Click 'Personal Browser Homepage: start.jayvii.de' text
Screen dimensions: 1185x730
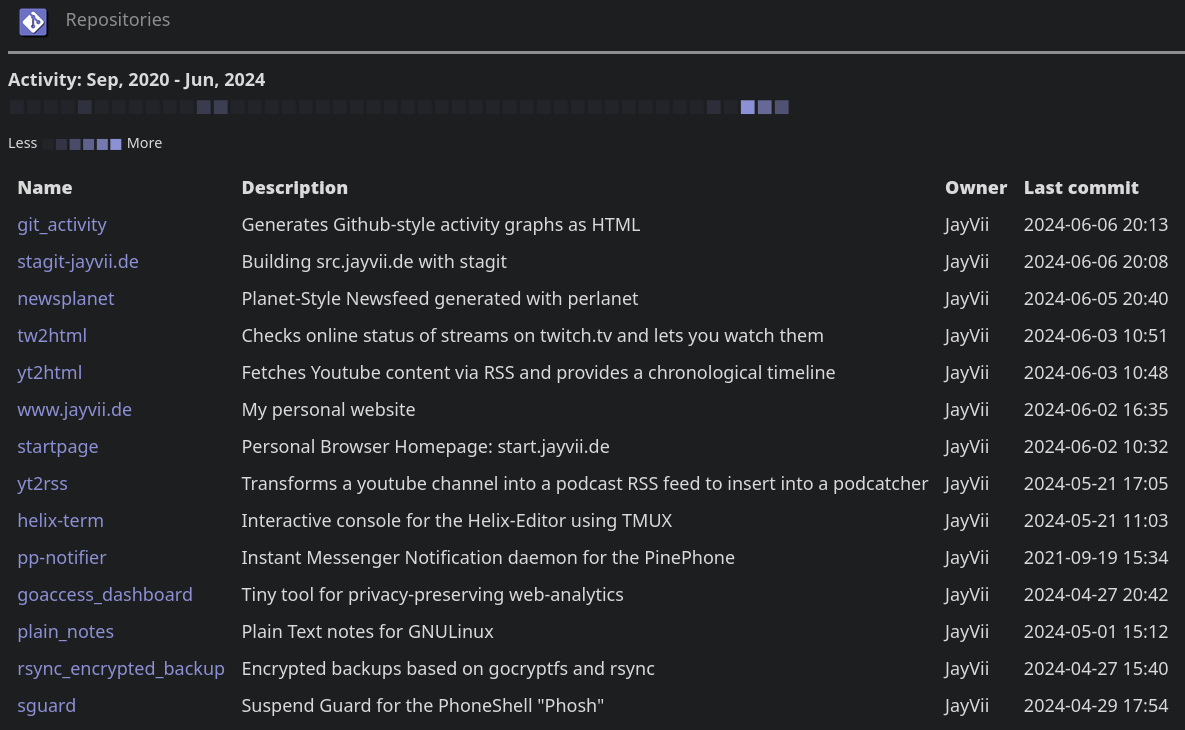(425, 447)
